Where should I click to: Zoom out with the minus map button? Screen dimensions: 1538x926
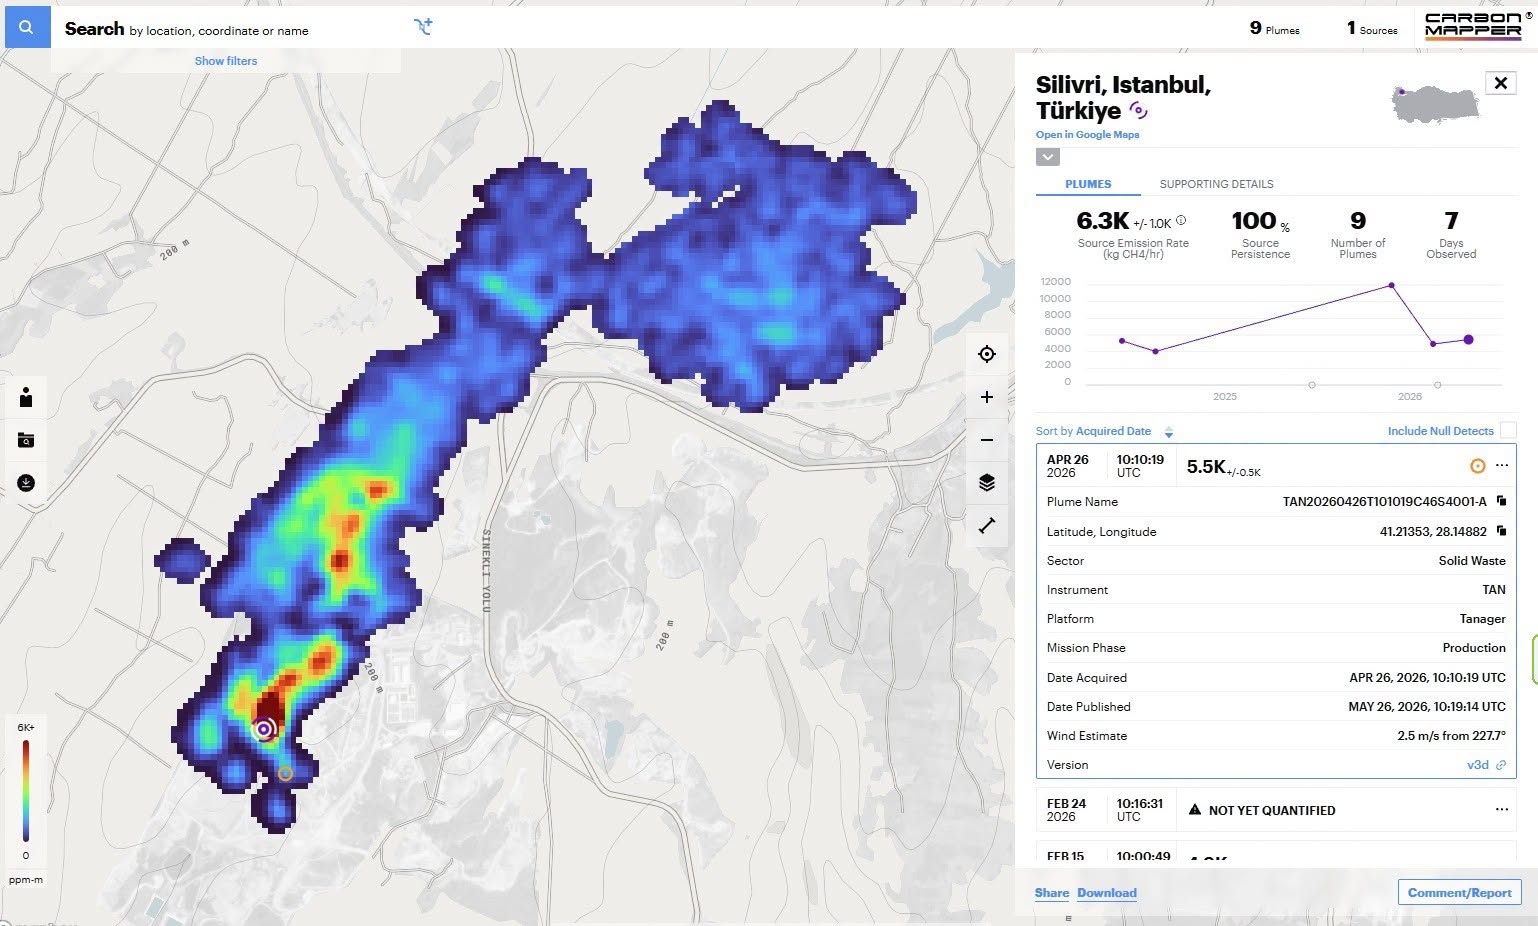(987, 440)
